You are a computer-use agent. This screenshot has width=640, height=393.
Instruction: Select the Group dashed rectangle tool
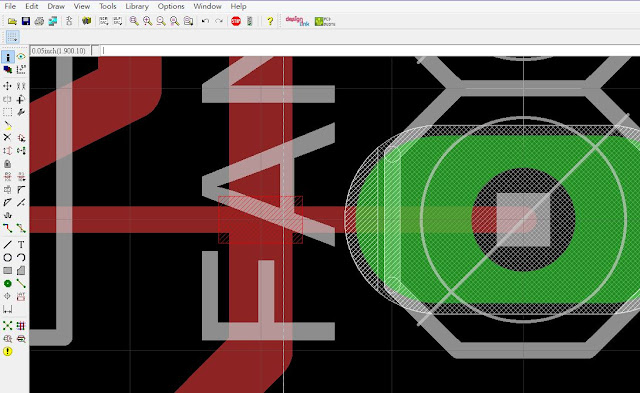7,112
